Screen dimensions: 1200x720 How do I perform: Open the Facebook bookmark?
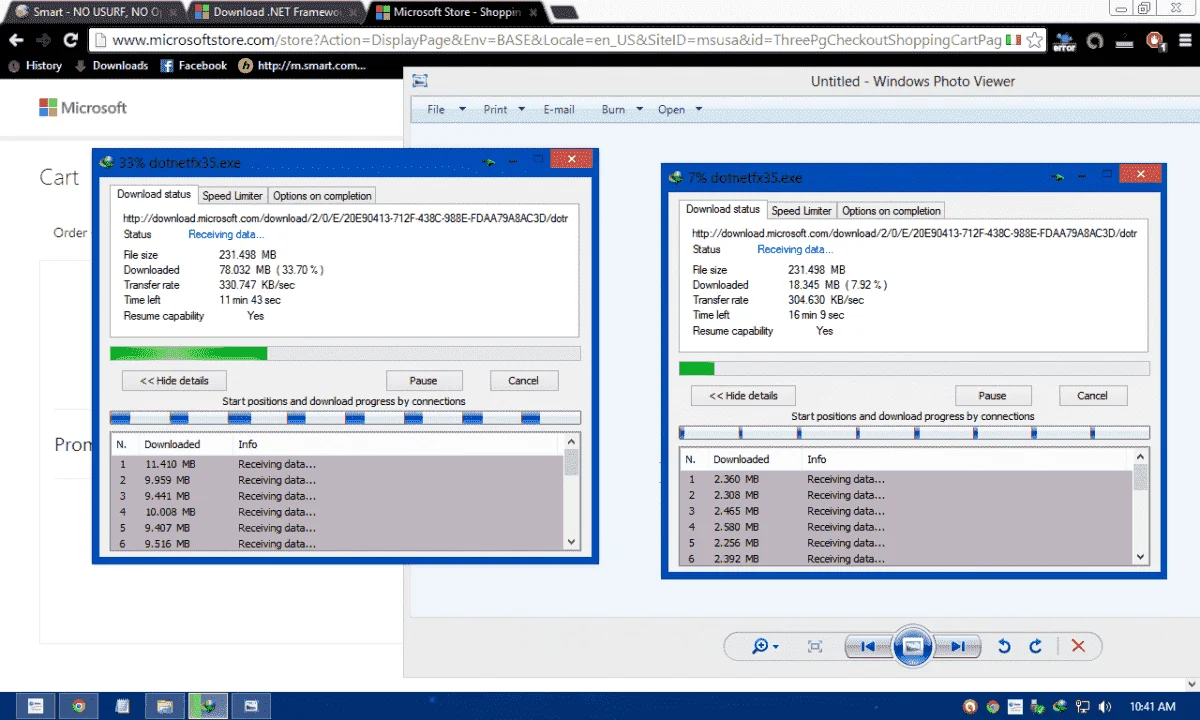tap(194, 66)
